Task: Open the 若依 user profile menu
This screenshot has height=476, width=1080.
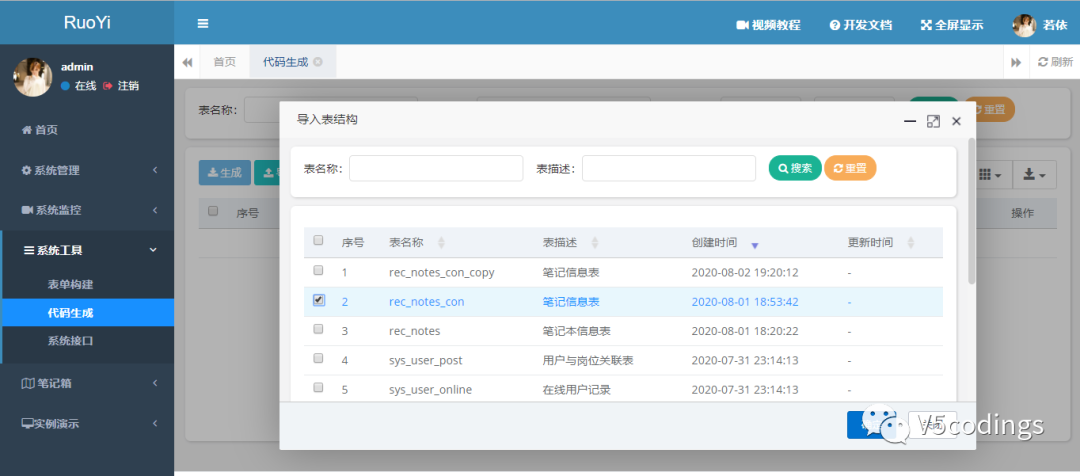Action: [x=1040, y=25]
